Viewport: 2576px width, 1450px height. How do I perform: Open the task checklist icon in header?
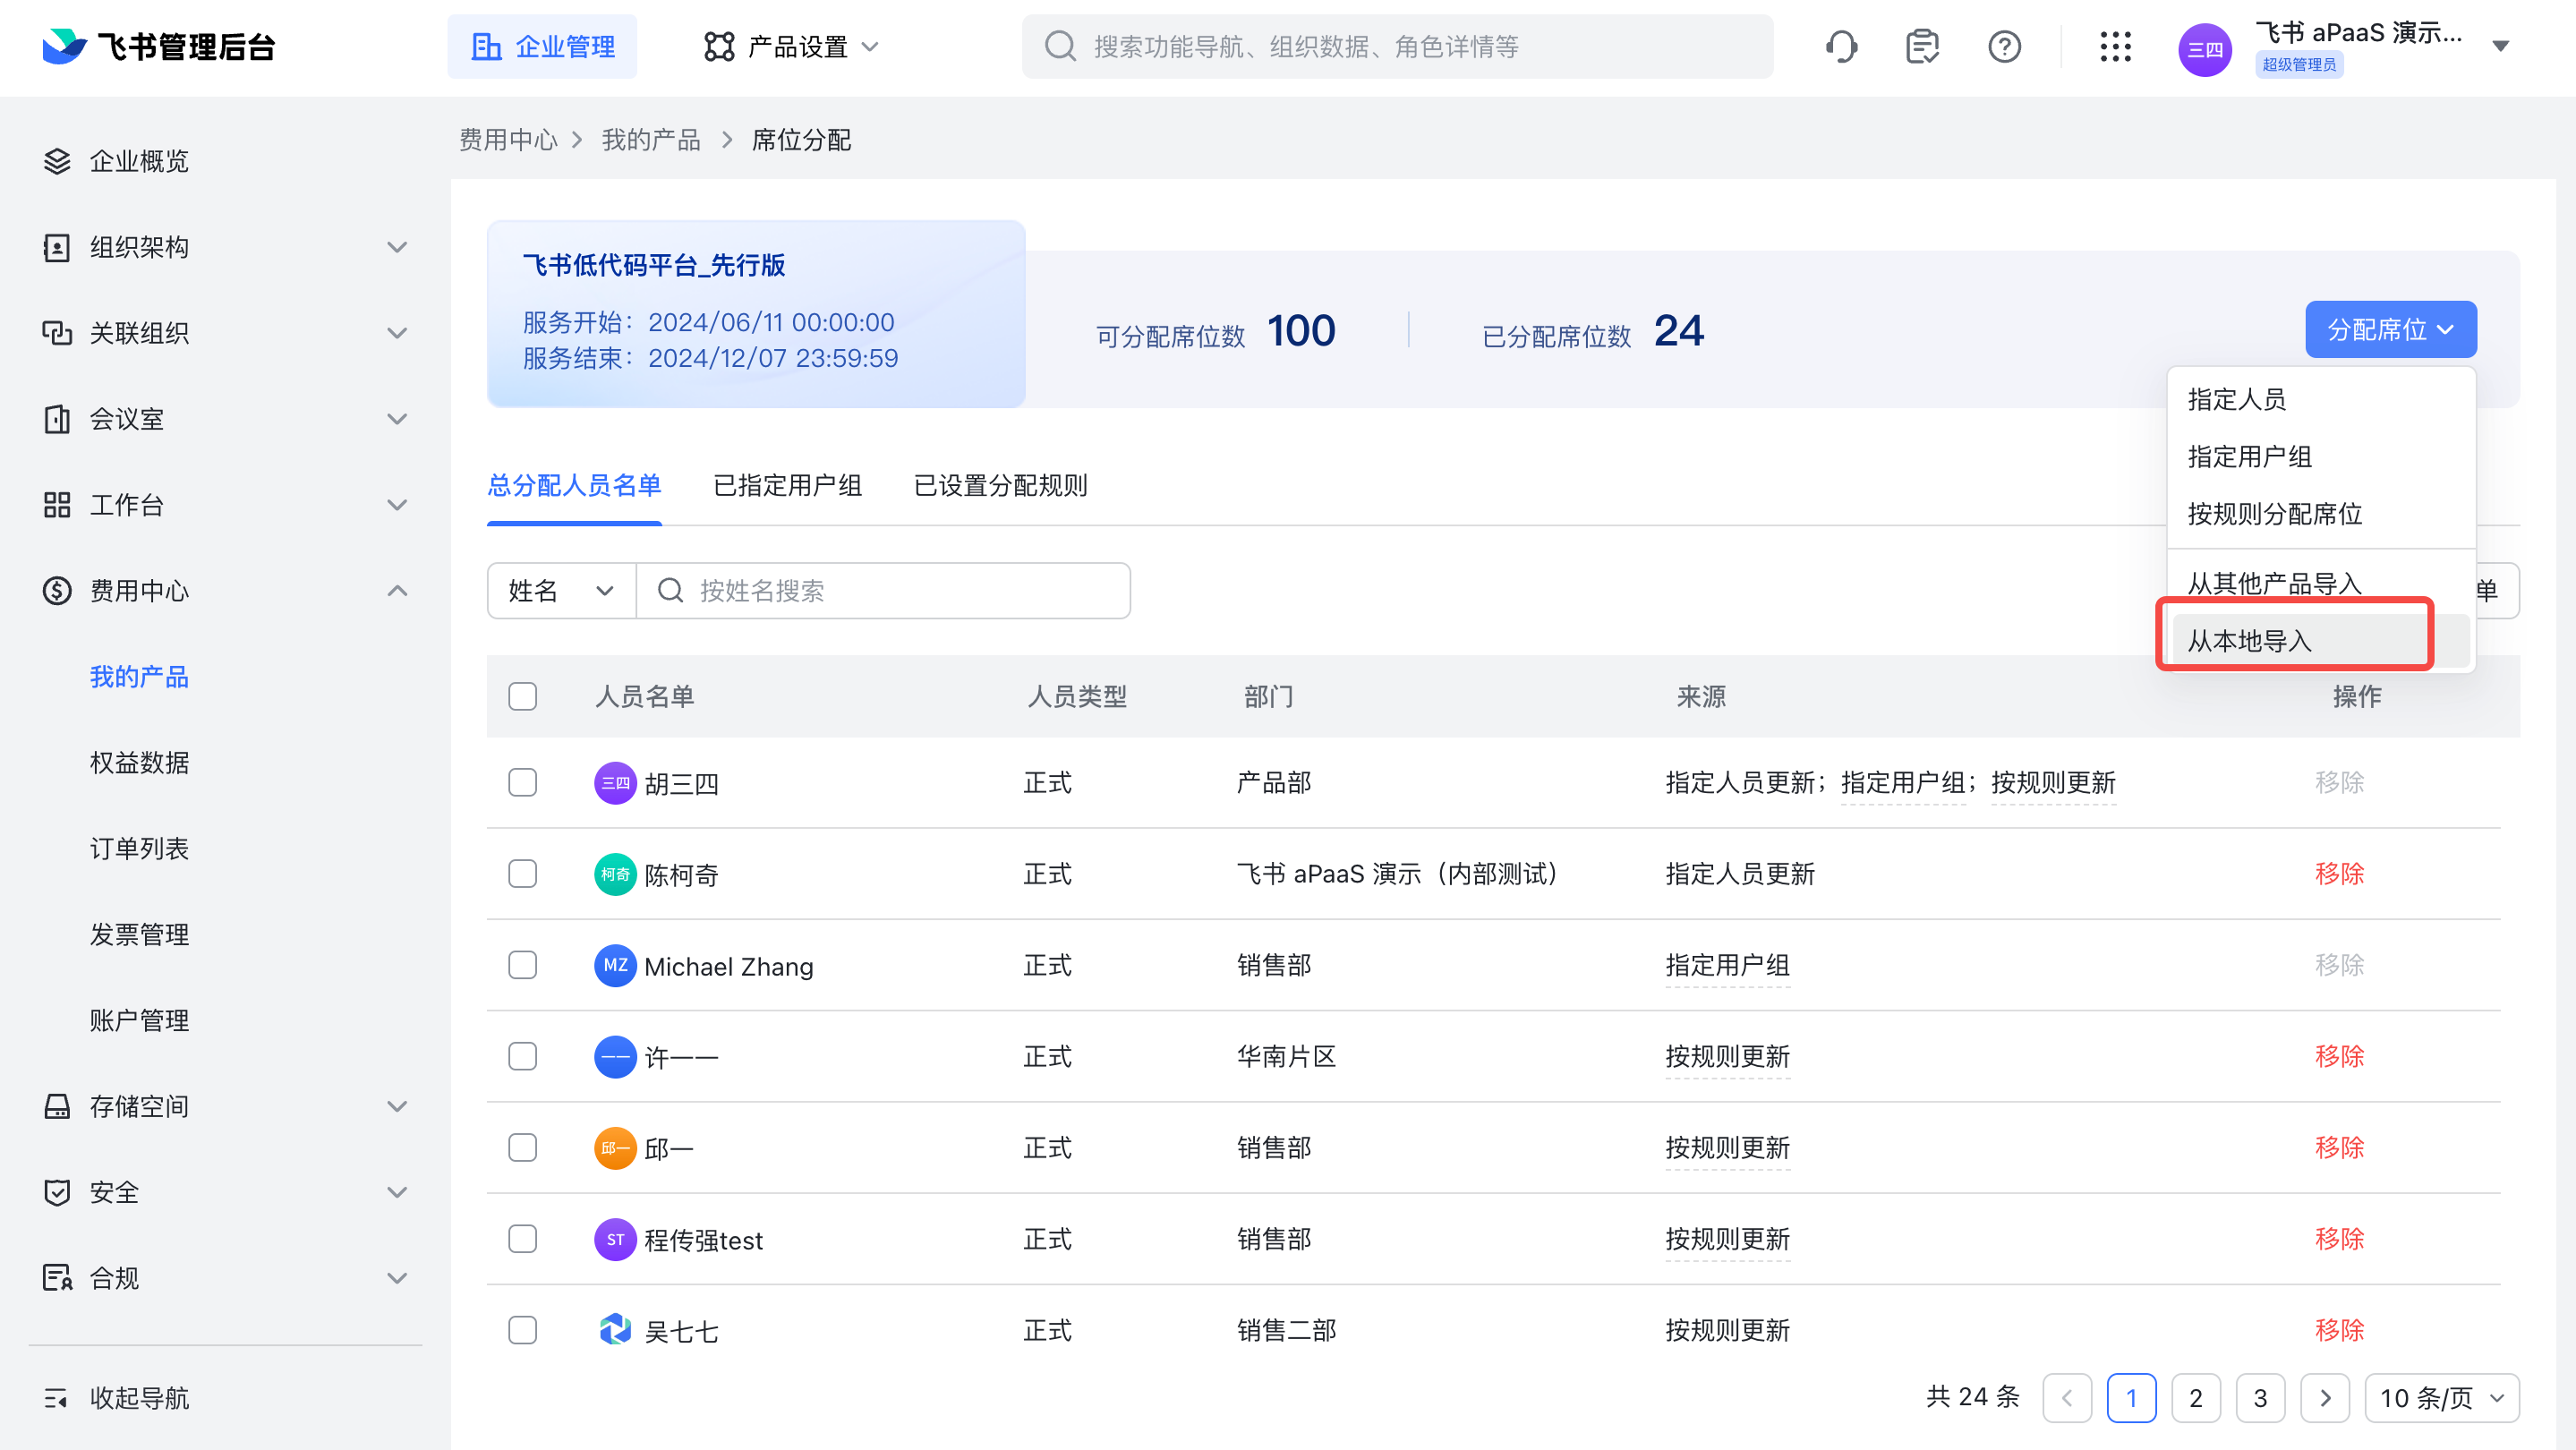[1922, 46]
